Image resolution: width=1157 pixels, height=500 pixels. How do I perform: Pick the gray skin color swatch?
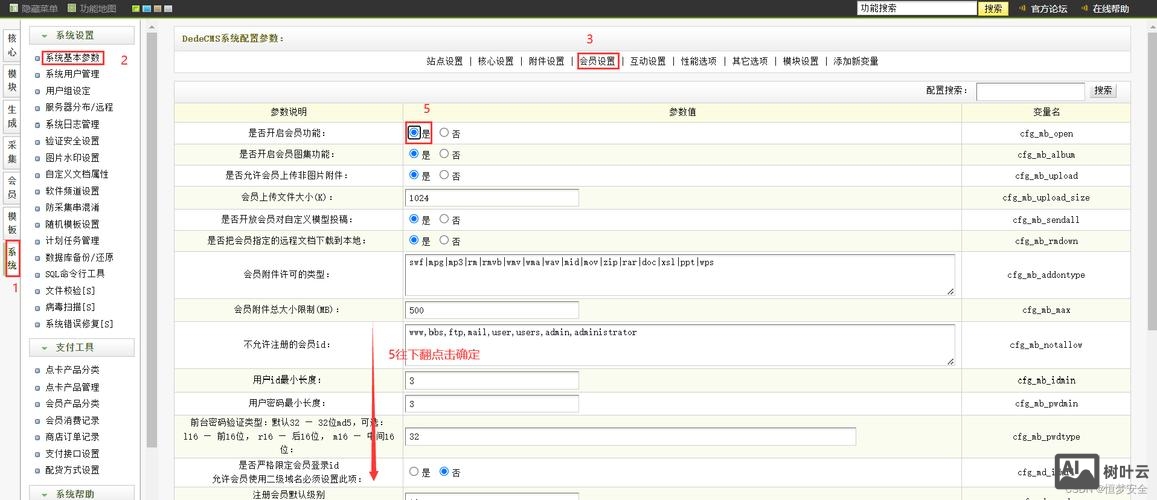[x=167, y=9]
